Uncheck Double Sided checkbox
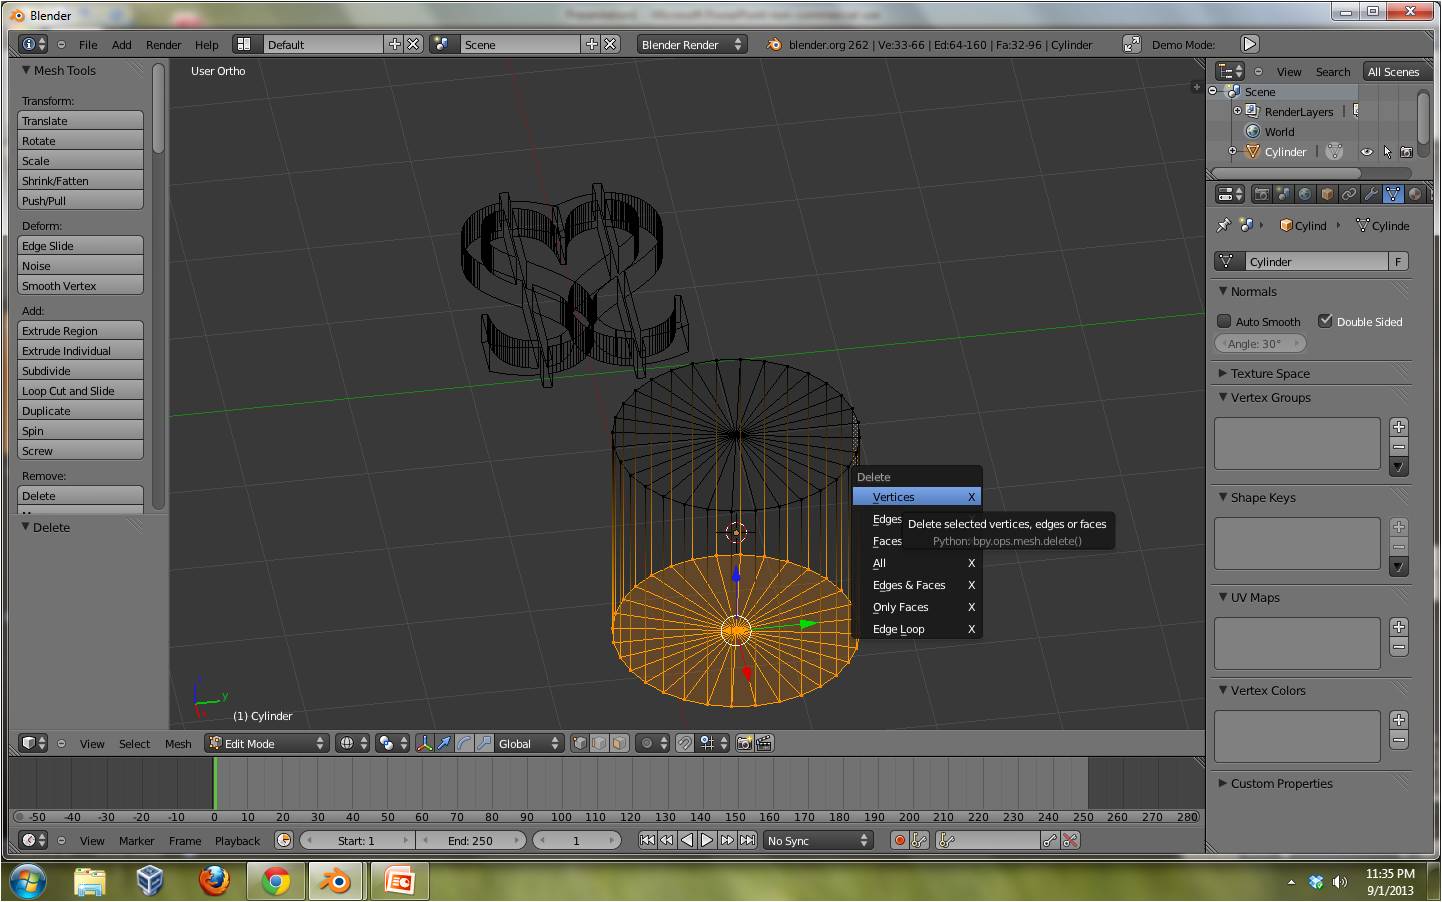1442x902 pixels. pos(1325,321)
